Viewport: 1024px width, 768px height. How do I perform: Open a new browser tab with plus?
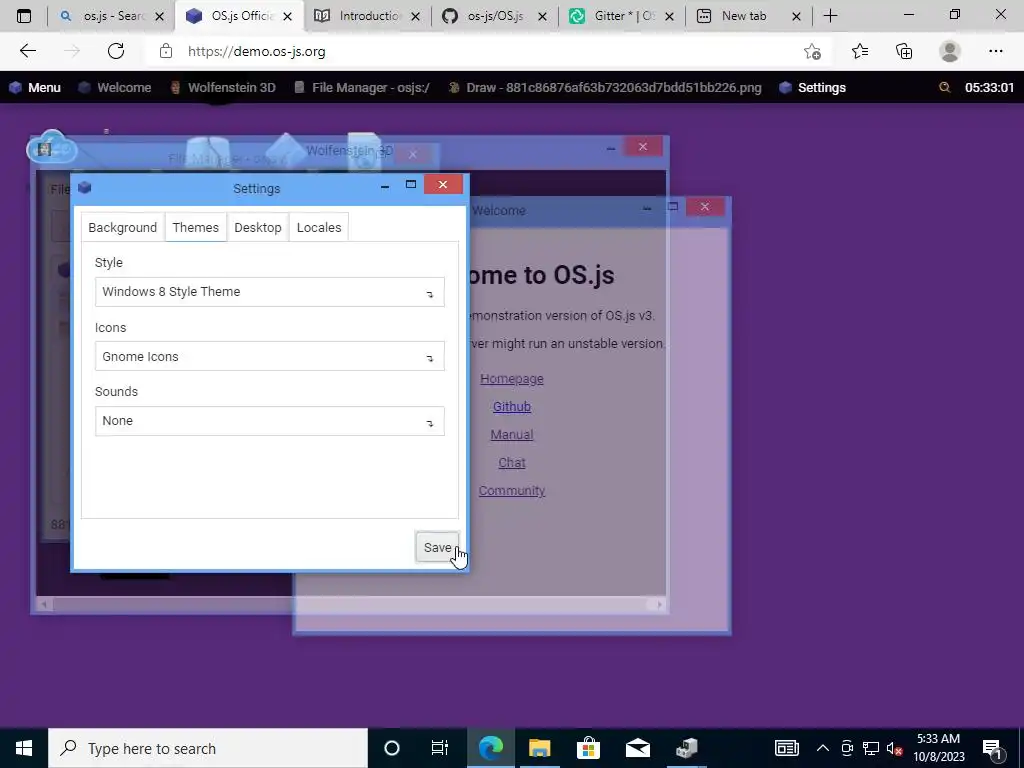(x=830, y=16)
